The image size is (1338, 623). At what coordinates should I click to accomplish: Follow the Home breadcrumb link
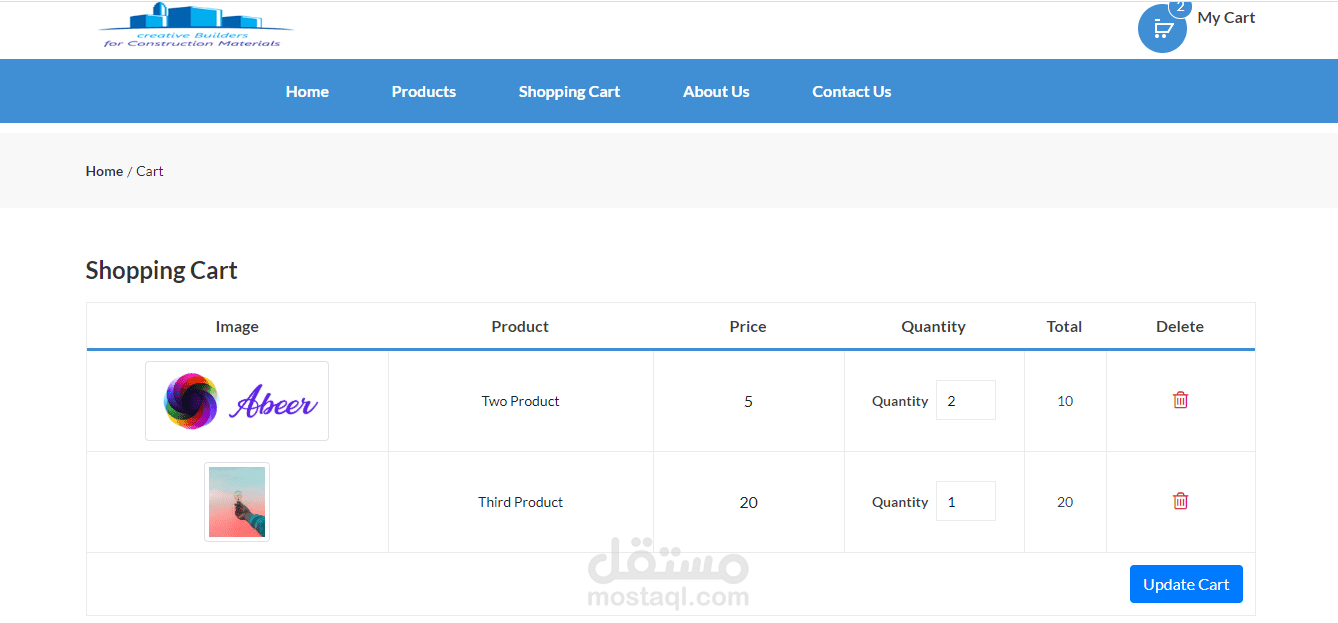(x=104, y=171)
